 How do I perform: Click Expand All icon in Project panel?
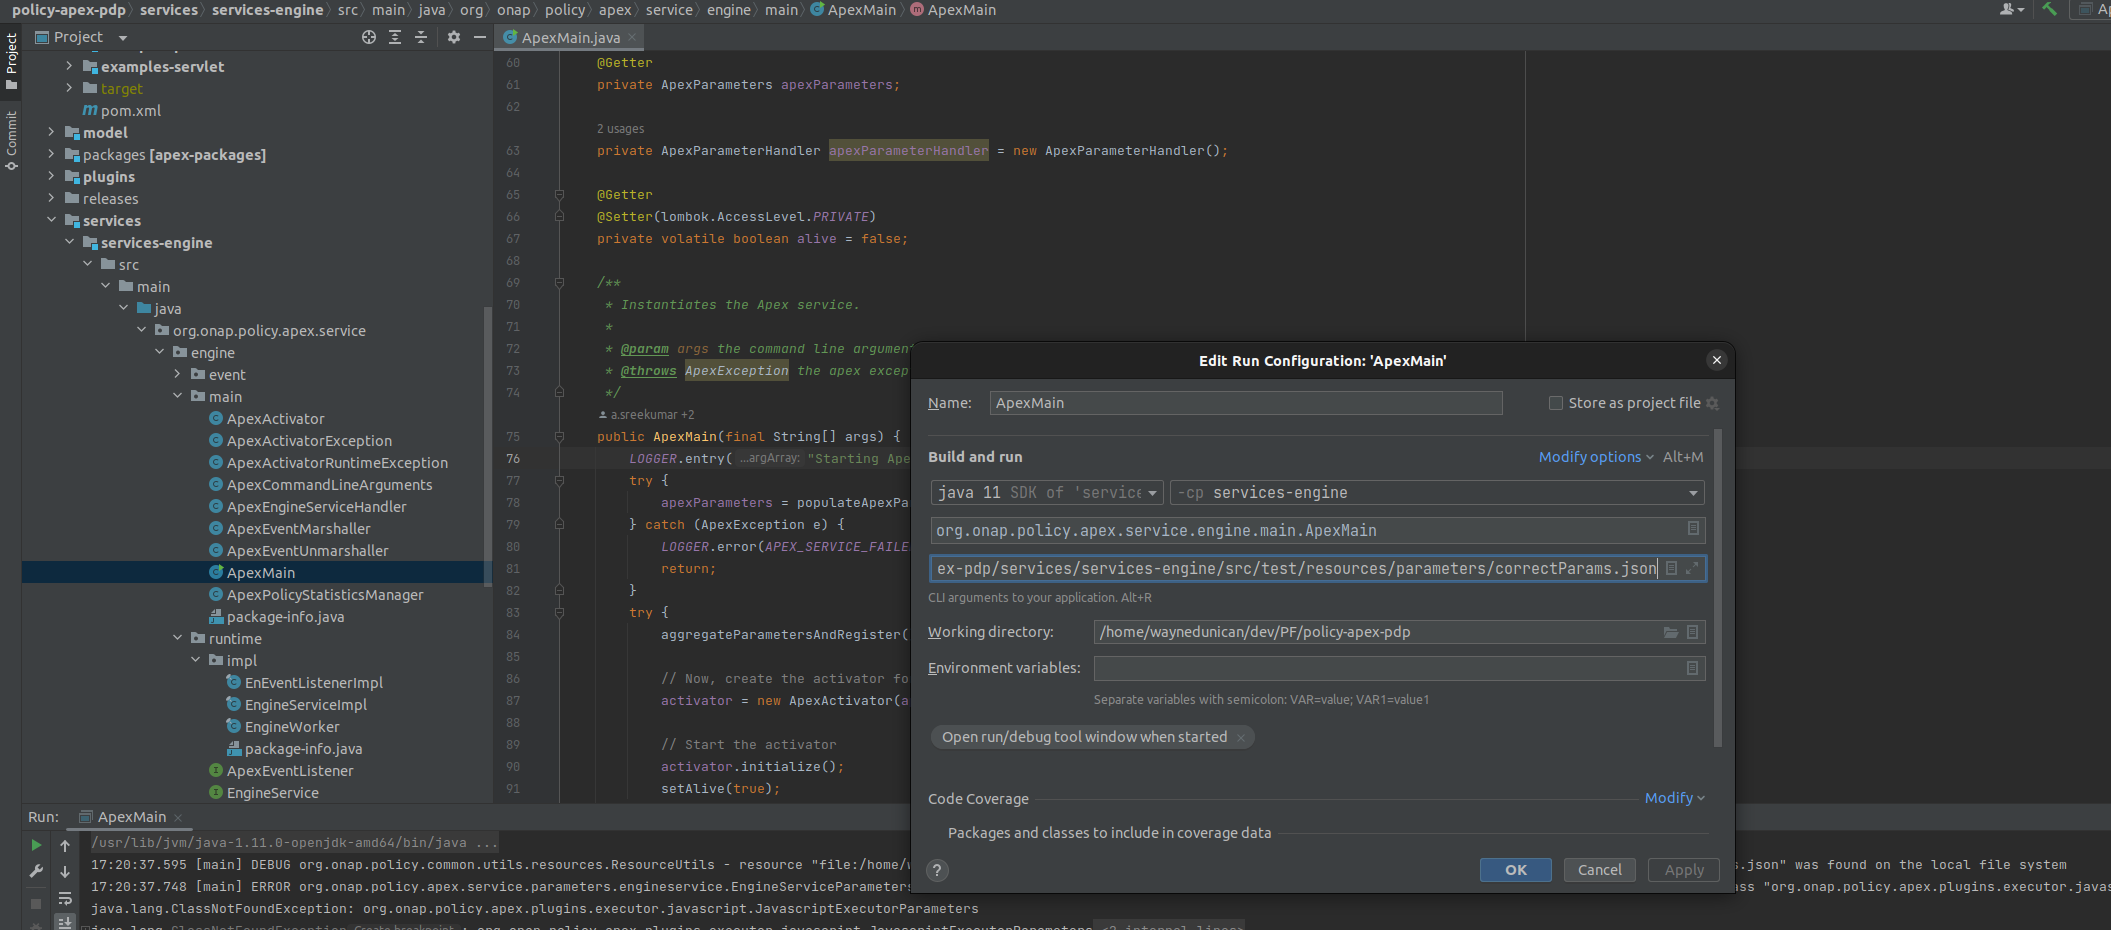click(395, 37)
